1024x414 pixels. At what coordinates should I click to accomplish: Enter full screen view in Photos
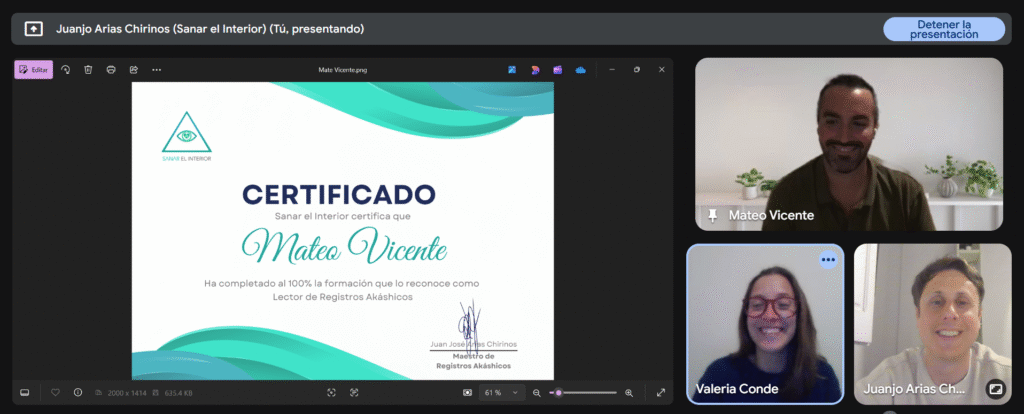tap(661, 392)
